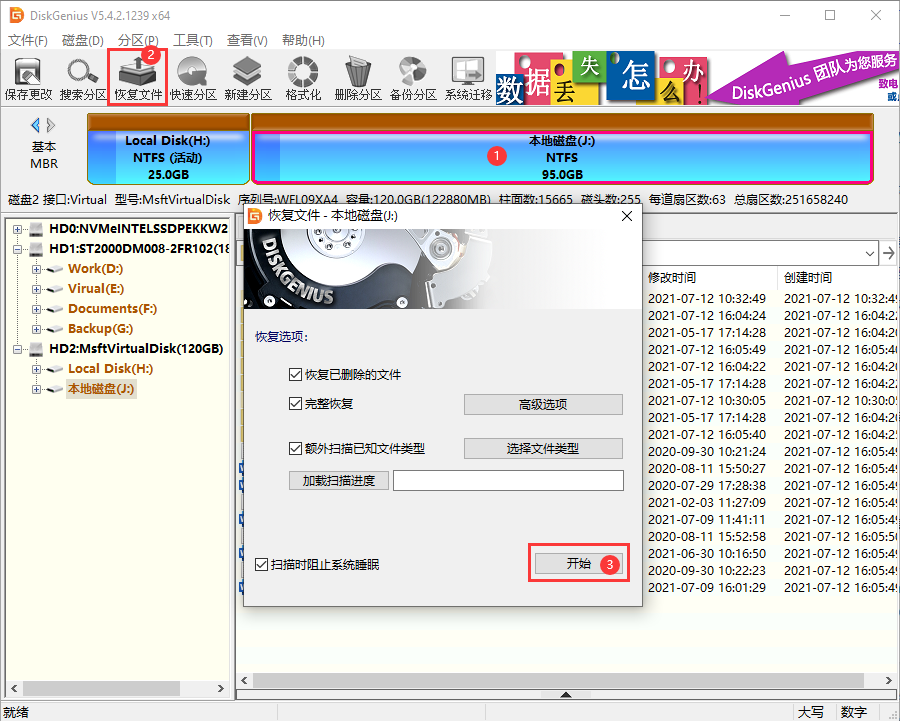Click the 新建分区 icon

coord(248,79)
